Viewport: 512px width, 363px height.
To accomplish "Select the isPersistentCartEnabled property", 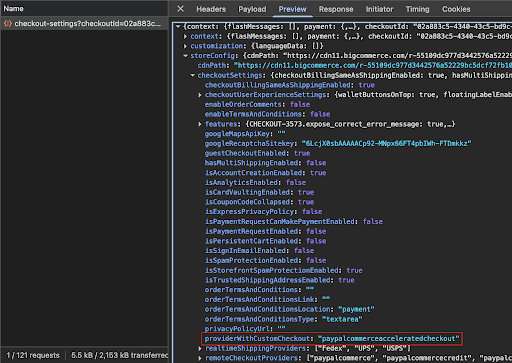I will point(265,241).
